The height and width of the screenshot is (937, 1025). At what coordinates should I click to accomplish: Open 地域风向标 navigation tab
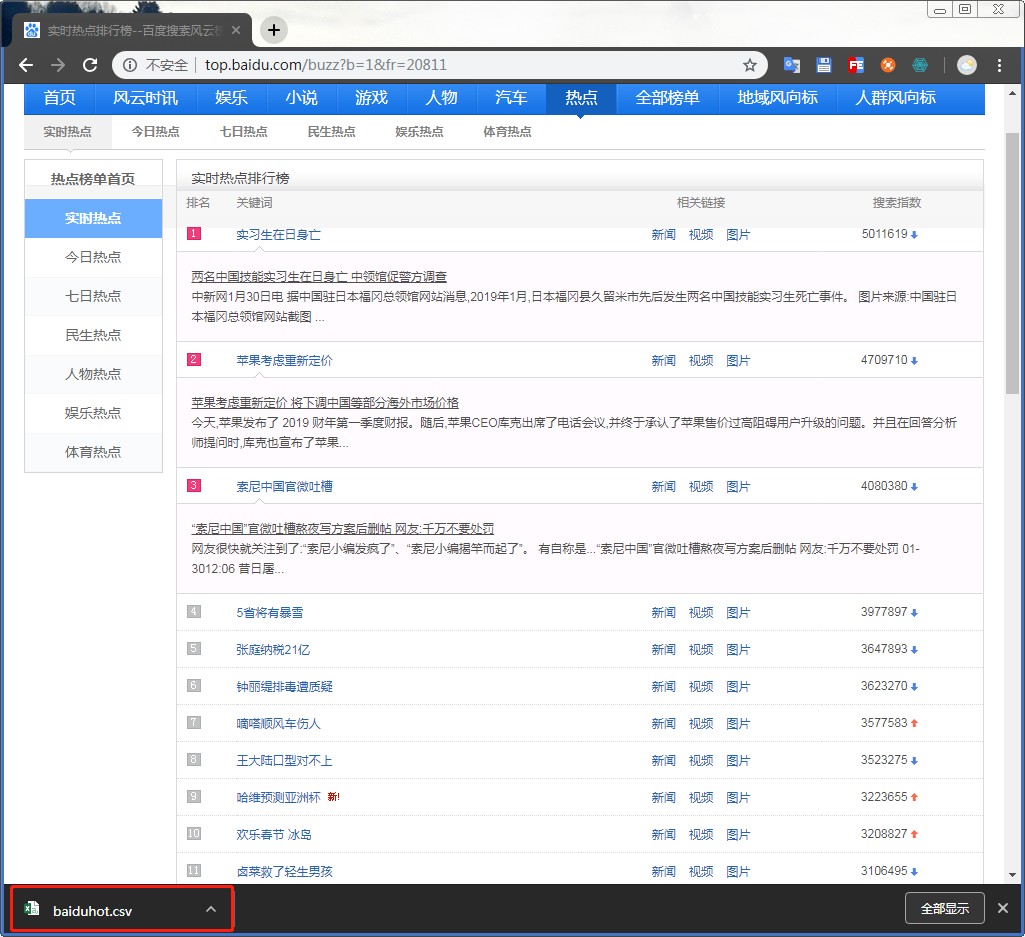[777, 98]
